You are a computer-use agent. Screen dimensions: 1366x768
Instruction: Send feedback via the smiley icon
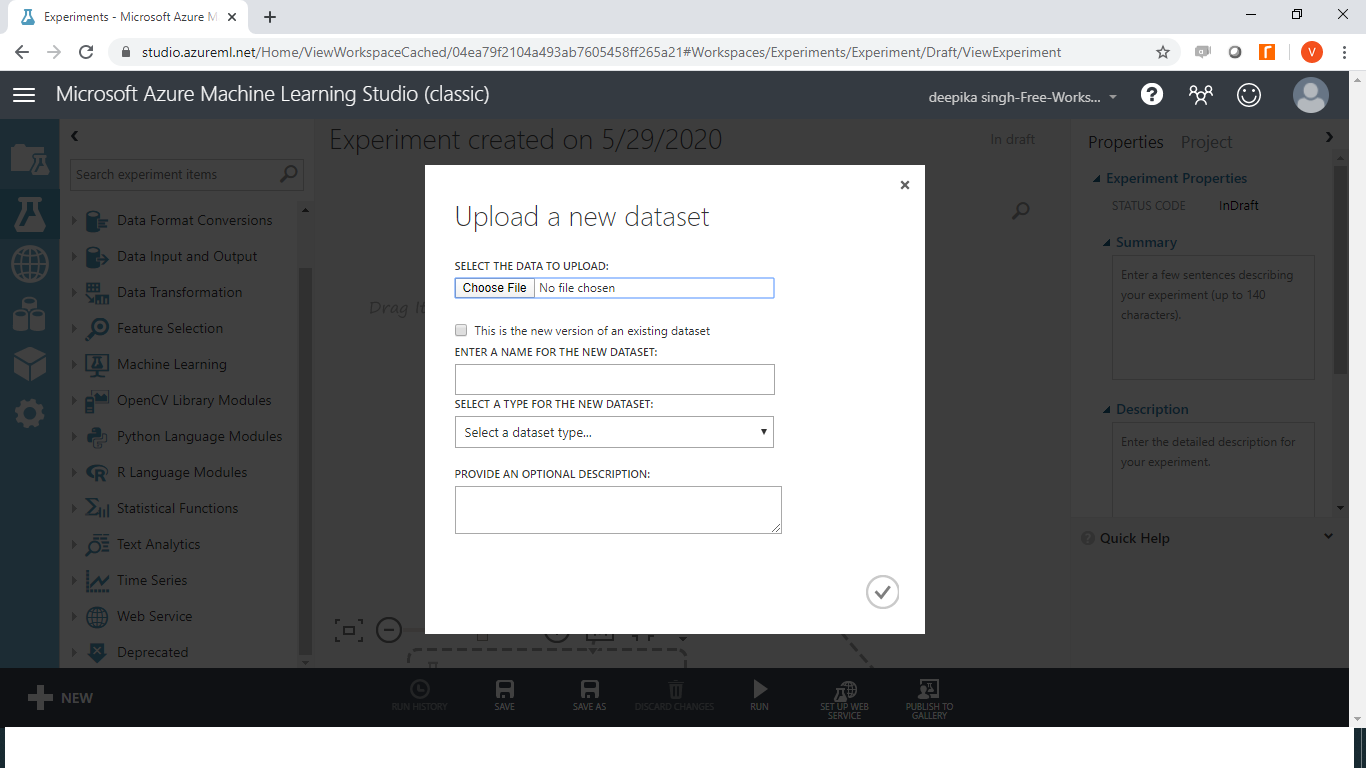[1249, 95]
